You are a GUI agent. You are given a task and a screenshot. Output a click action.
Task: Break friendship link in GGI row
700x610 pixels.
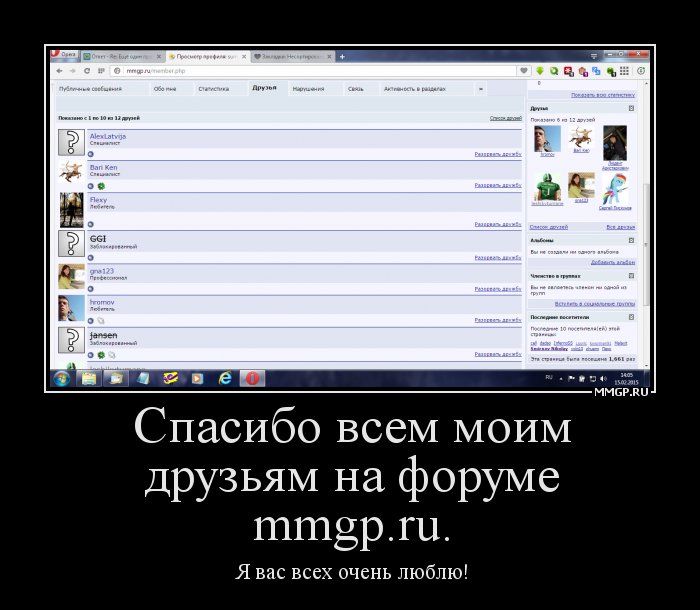coord(498,258)
